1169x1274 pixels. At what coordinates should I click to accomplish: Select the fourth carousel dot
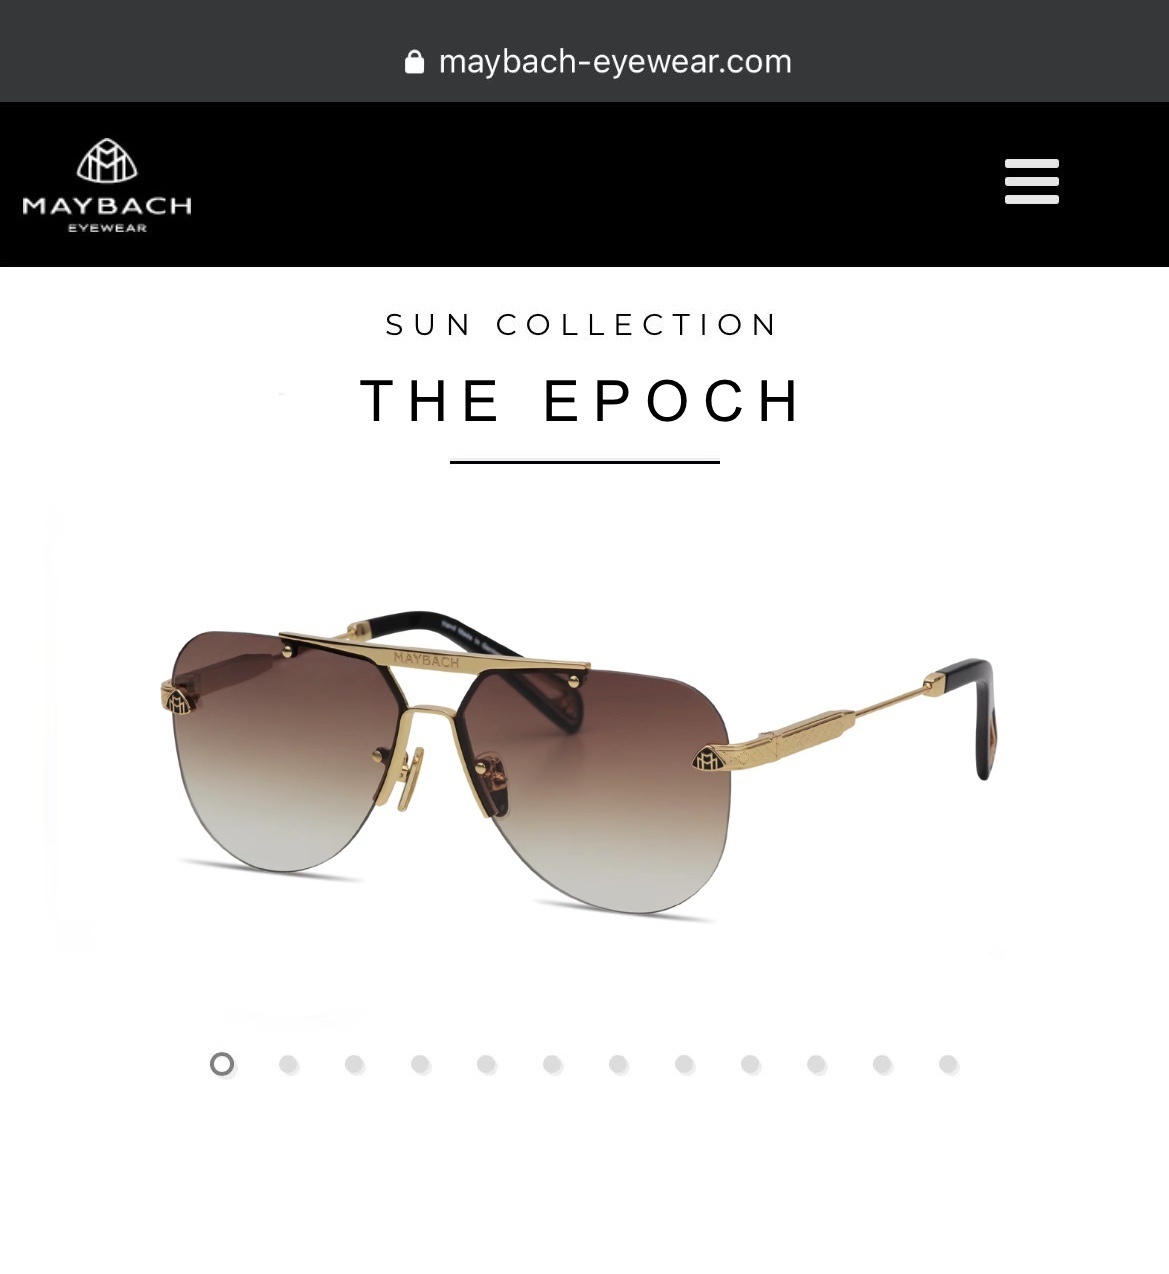[420, 1064]
